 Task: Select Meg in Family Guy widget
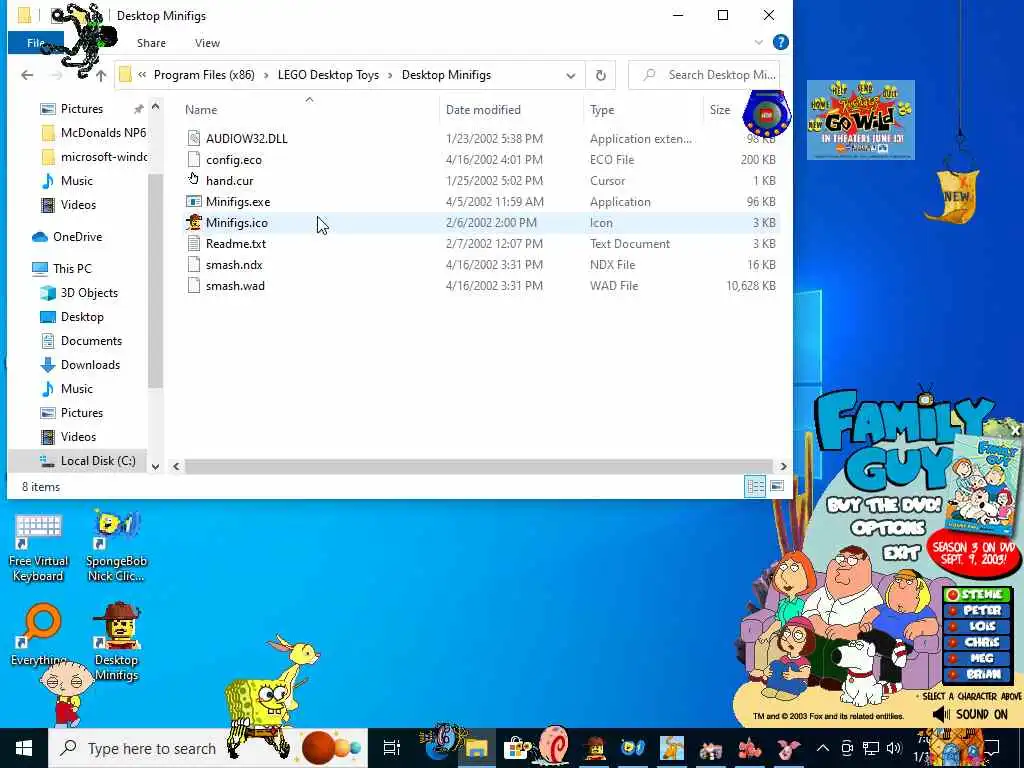click(977, 658)
